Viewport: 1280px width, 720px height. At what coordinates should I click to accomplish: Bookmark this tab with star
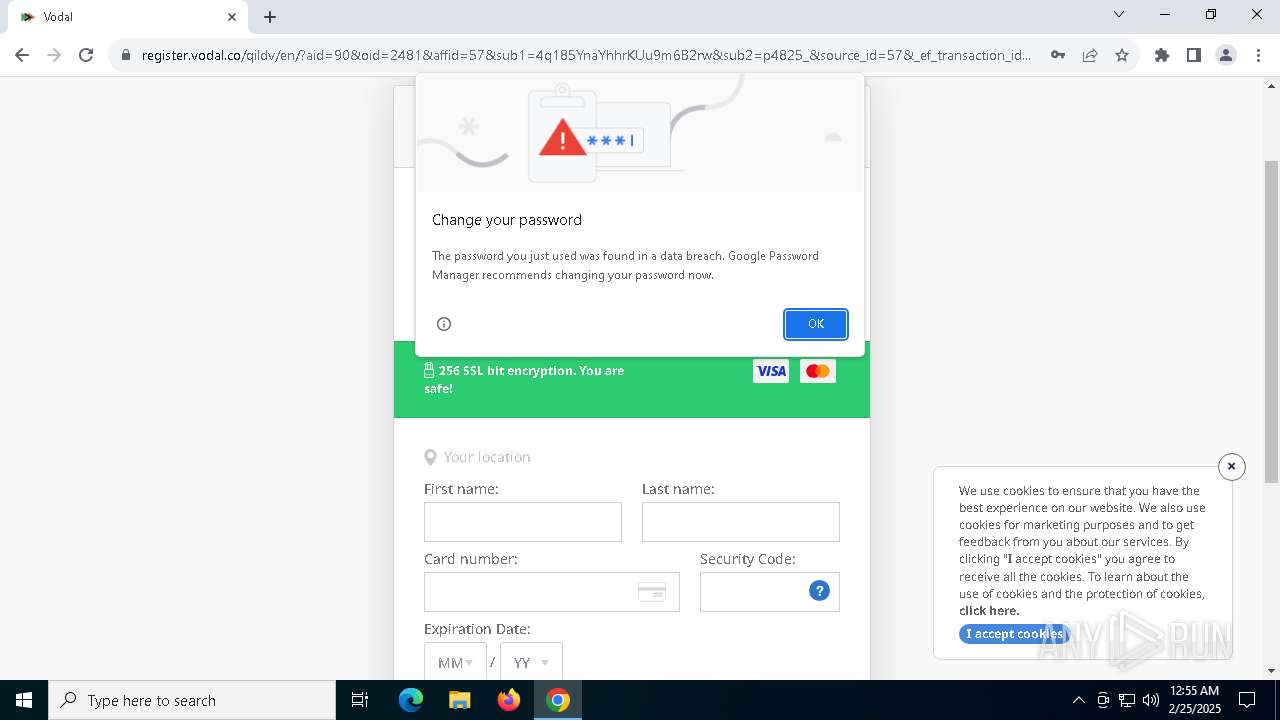1122,55
